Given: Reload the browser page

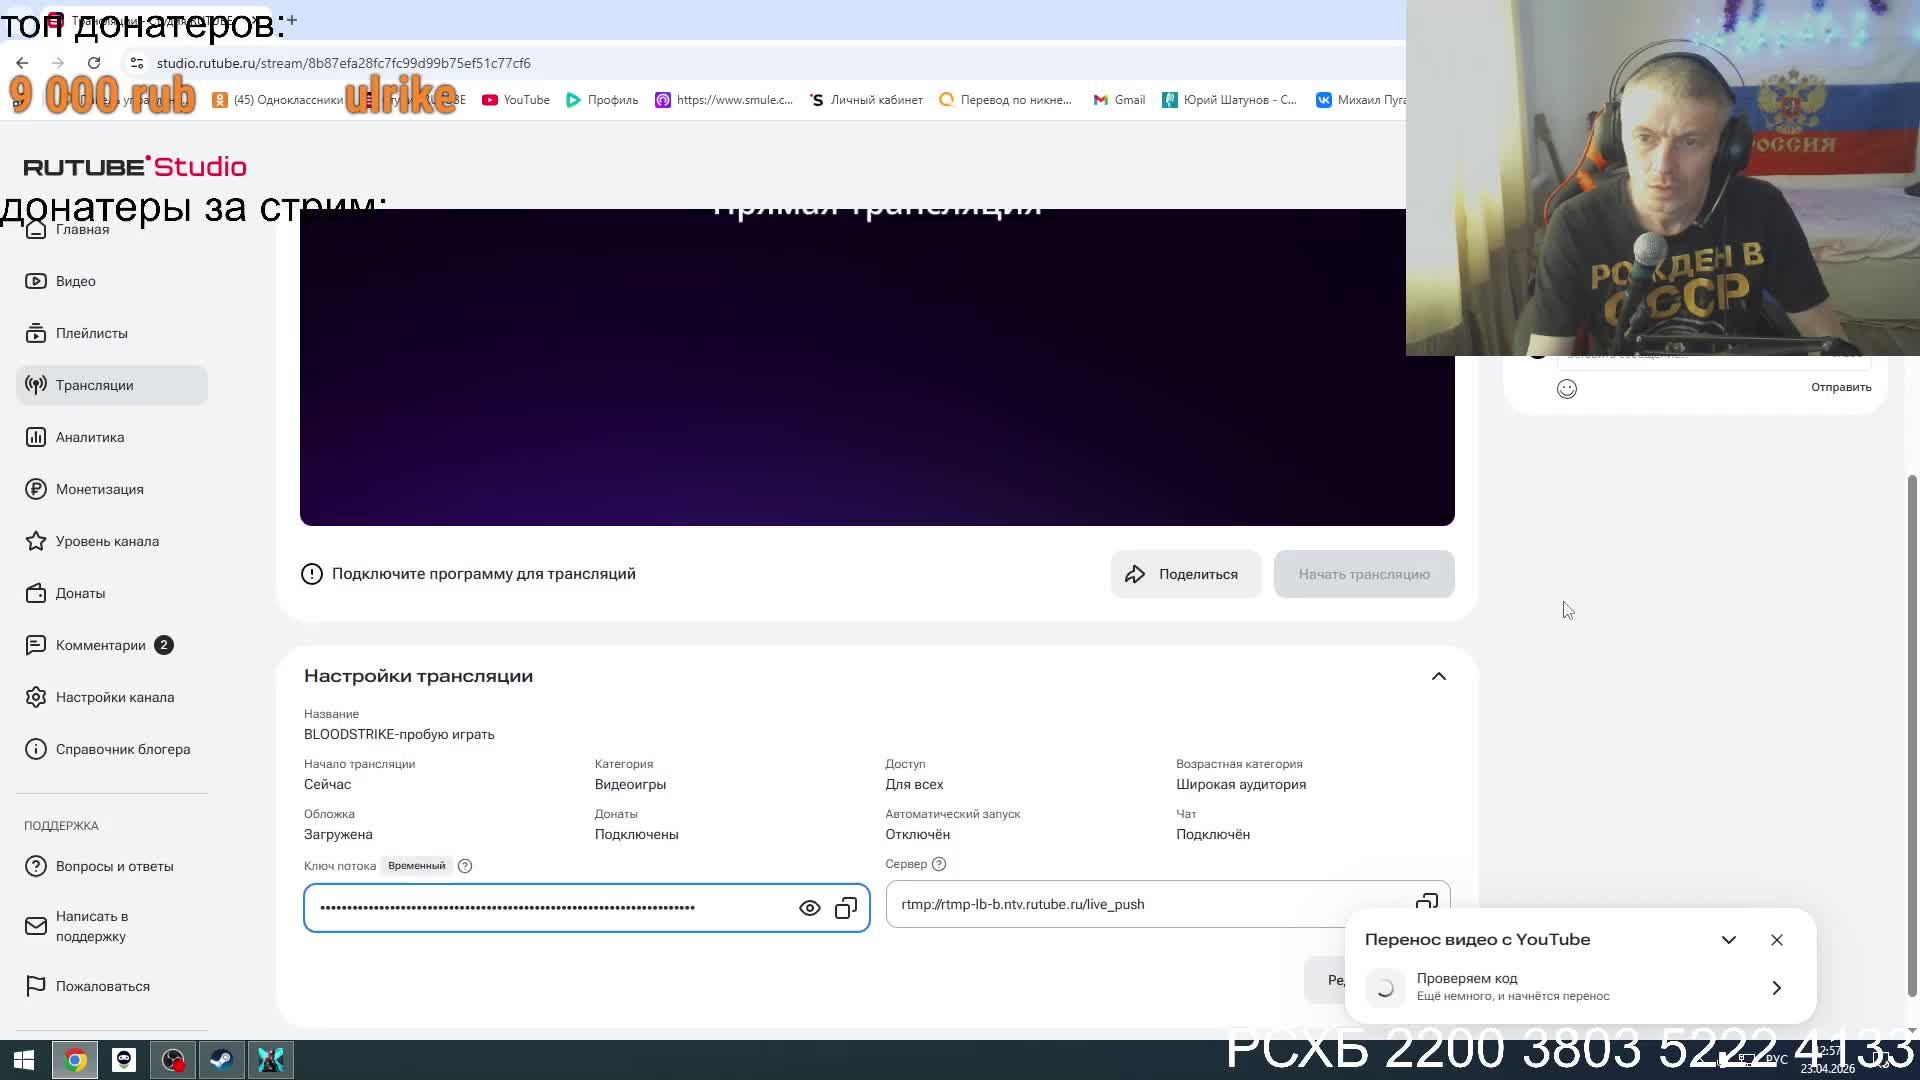Looking at the screenshot, I should pyautogui.click(x=94, y=63).
